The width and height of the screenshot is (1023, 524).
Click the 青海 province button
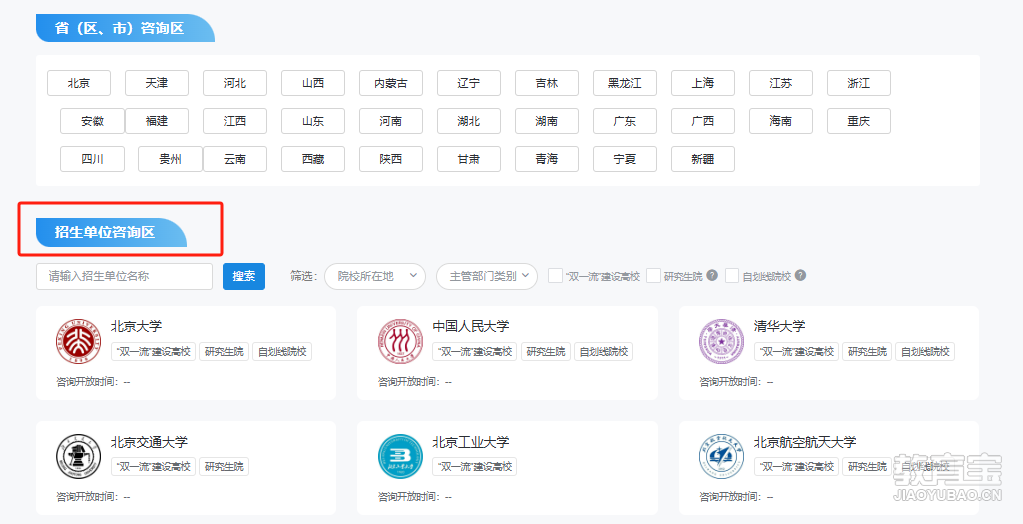pyautogui.click(x=547, y=159)
